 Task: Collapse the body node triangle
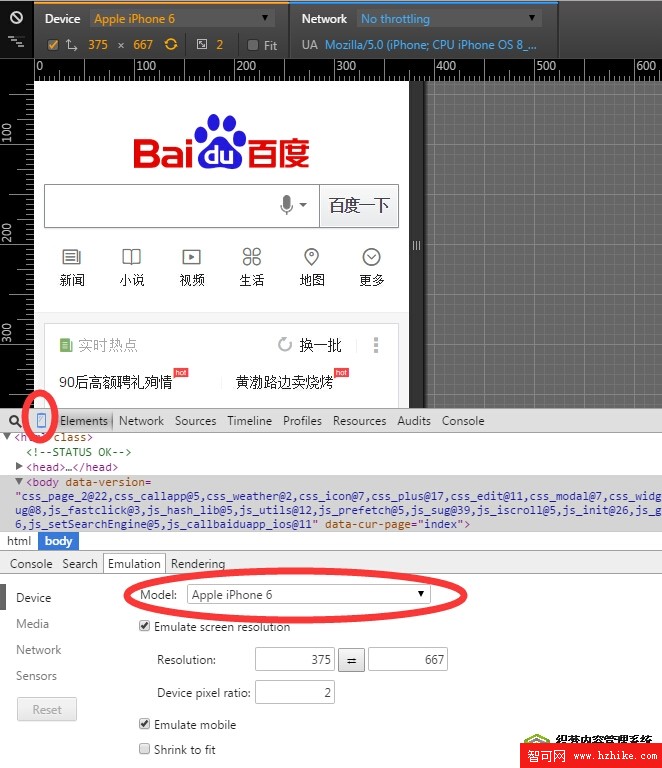[x=19, y=481]
